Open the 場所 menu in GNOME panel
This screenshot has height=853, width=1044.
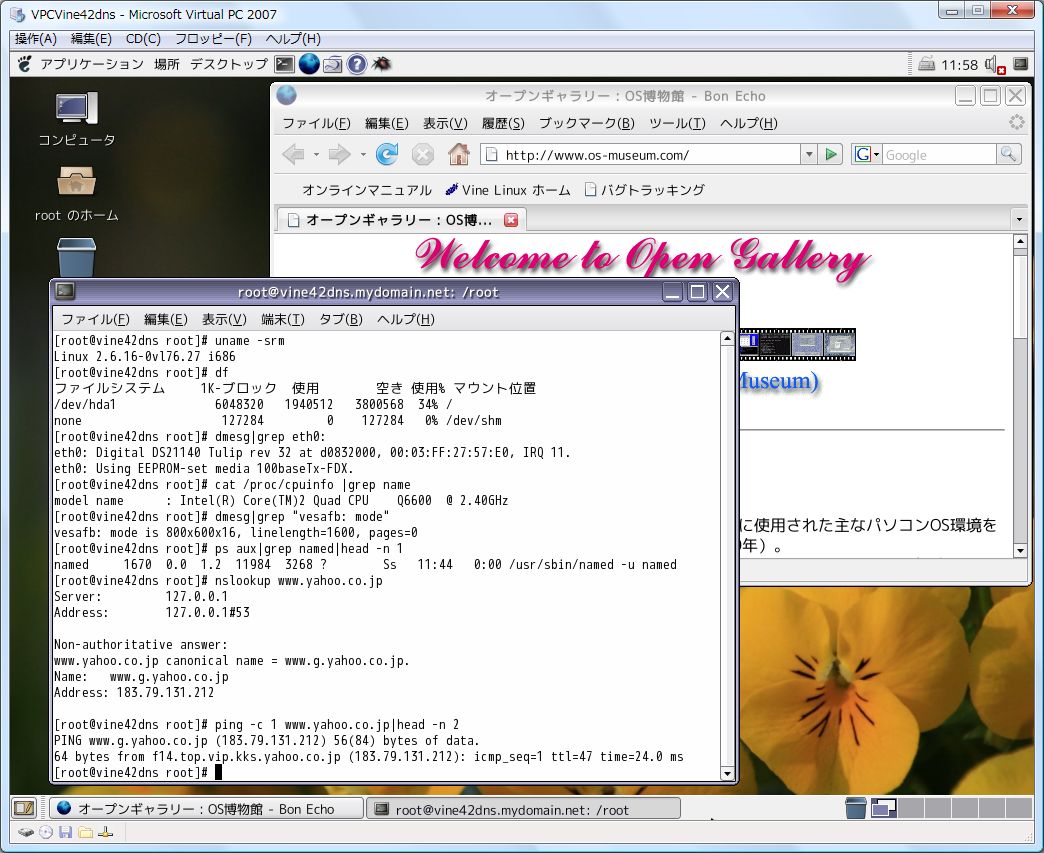[166, 64]
